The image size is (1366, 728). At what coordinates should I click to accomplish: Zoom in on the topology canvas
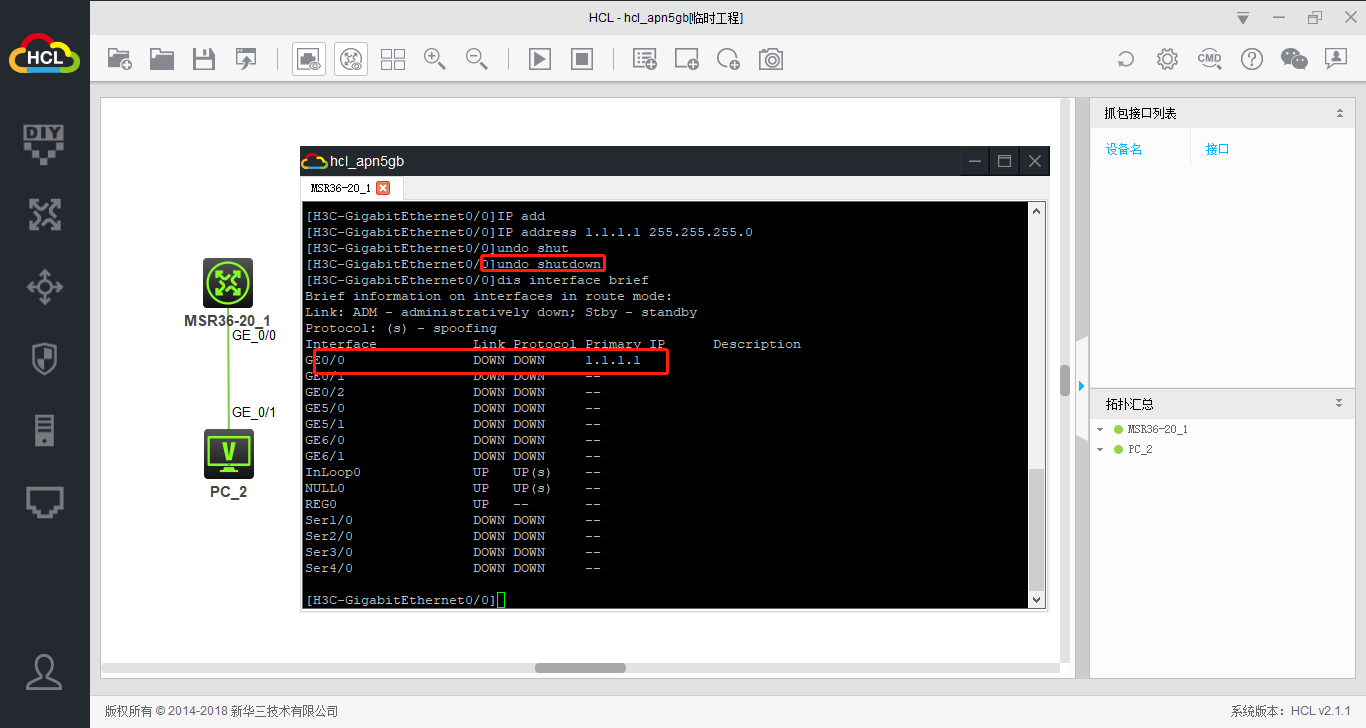[435, 59]
